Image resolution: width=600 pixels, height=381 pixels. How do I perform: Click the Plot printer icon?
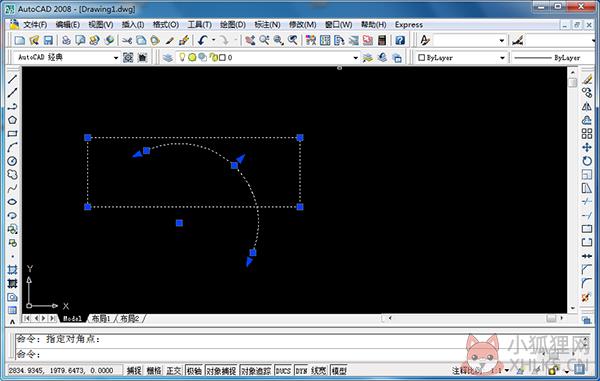coord(66,40)
